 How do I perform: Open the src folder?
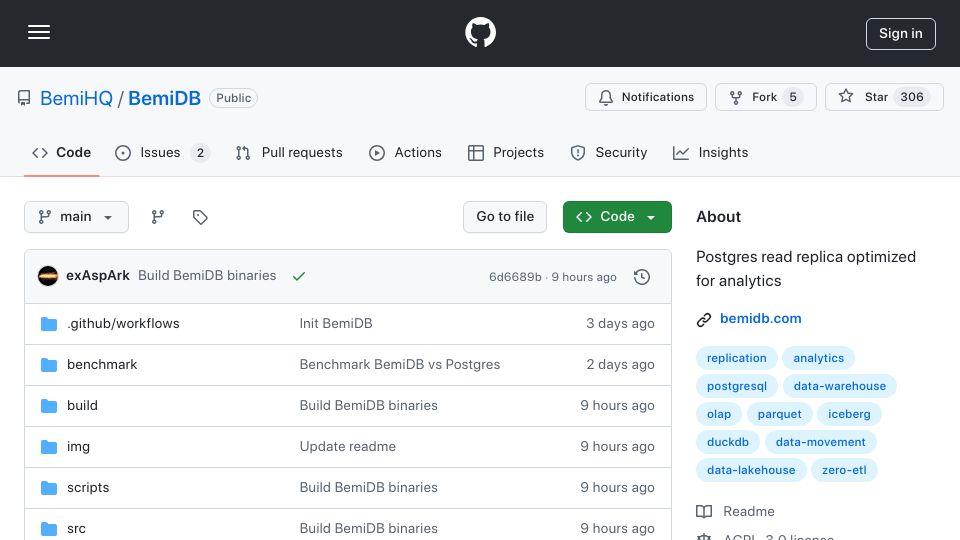tap(77, 528)
